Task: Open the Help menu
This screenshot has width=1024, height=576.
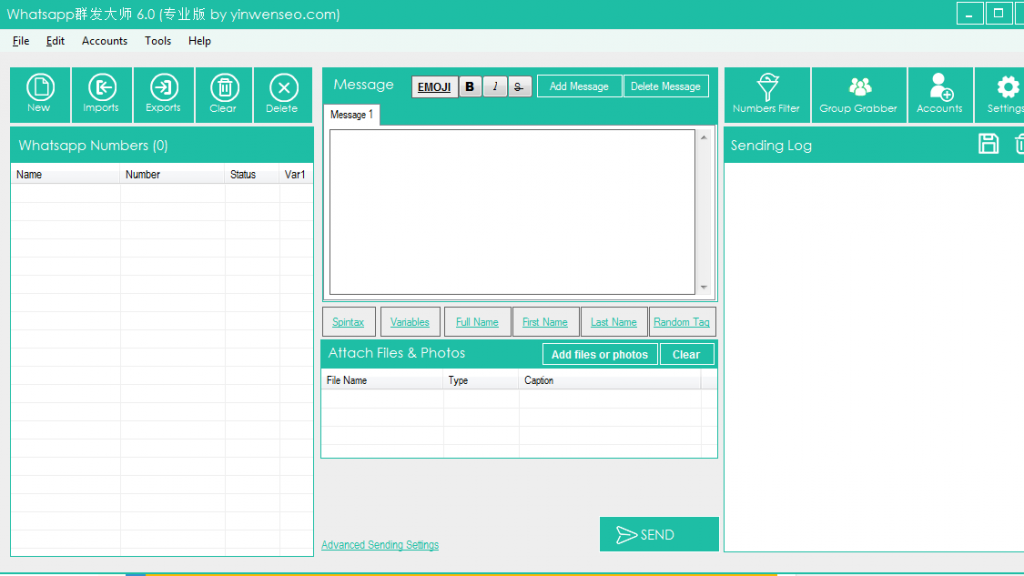Action: click(200, 40)
